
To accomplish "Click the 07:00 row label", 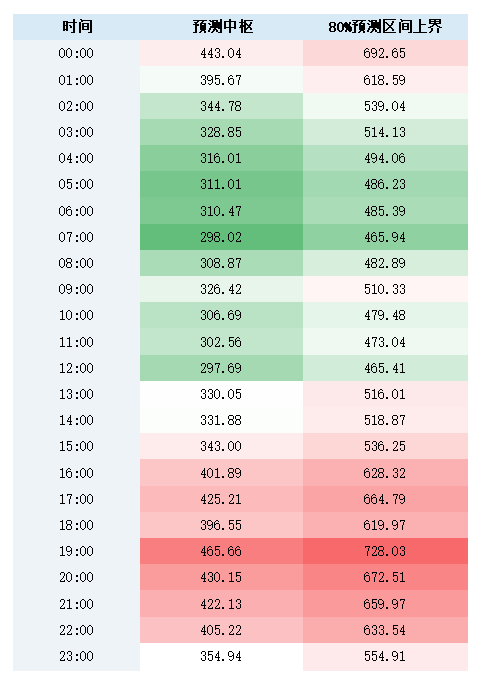I will (x=76, y=237).
